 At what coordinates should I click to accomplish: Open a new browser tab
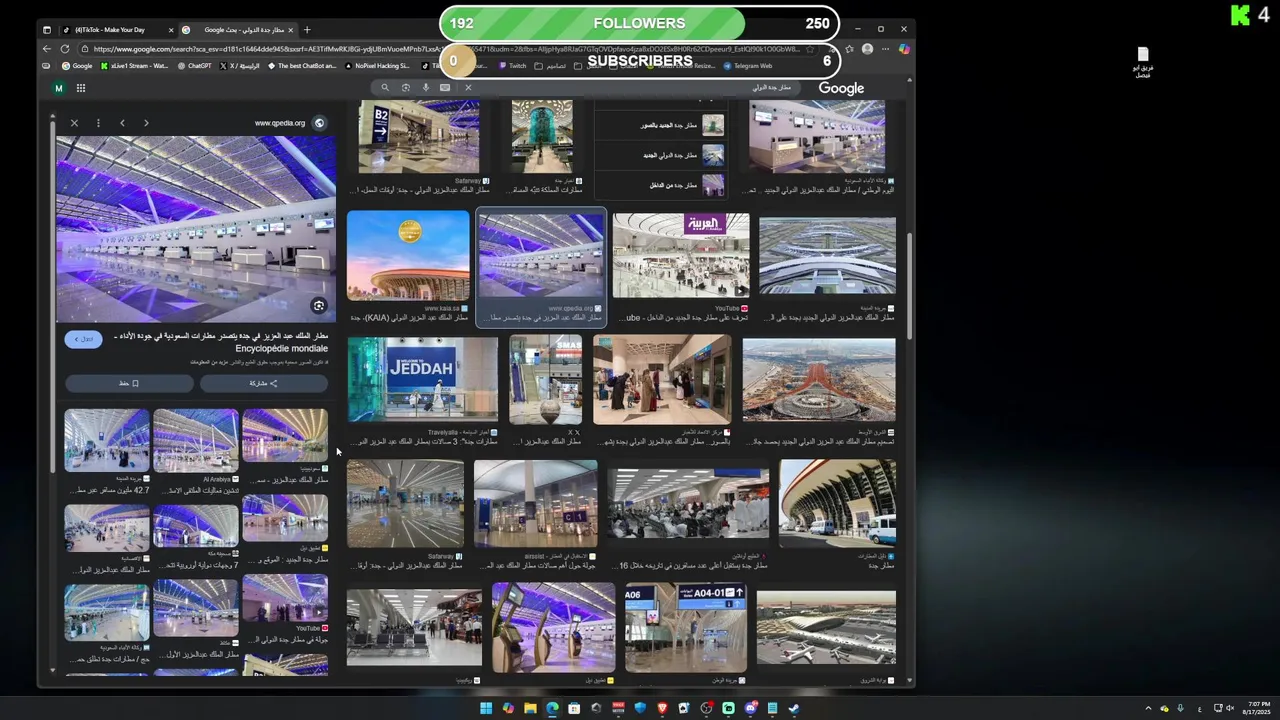(307, 30)
